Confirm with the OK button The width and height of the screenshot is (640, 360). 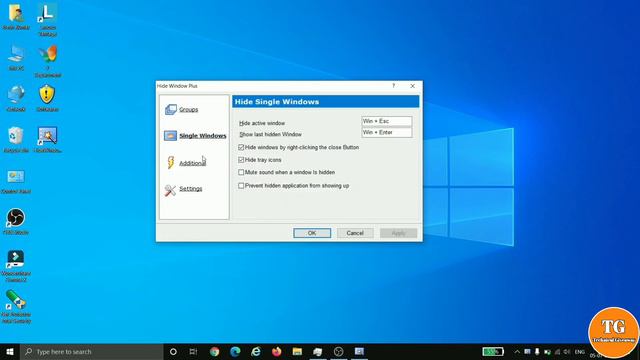(x=312, y=233)
